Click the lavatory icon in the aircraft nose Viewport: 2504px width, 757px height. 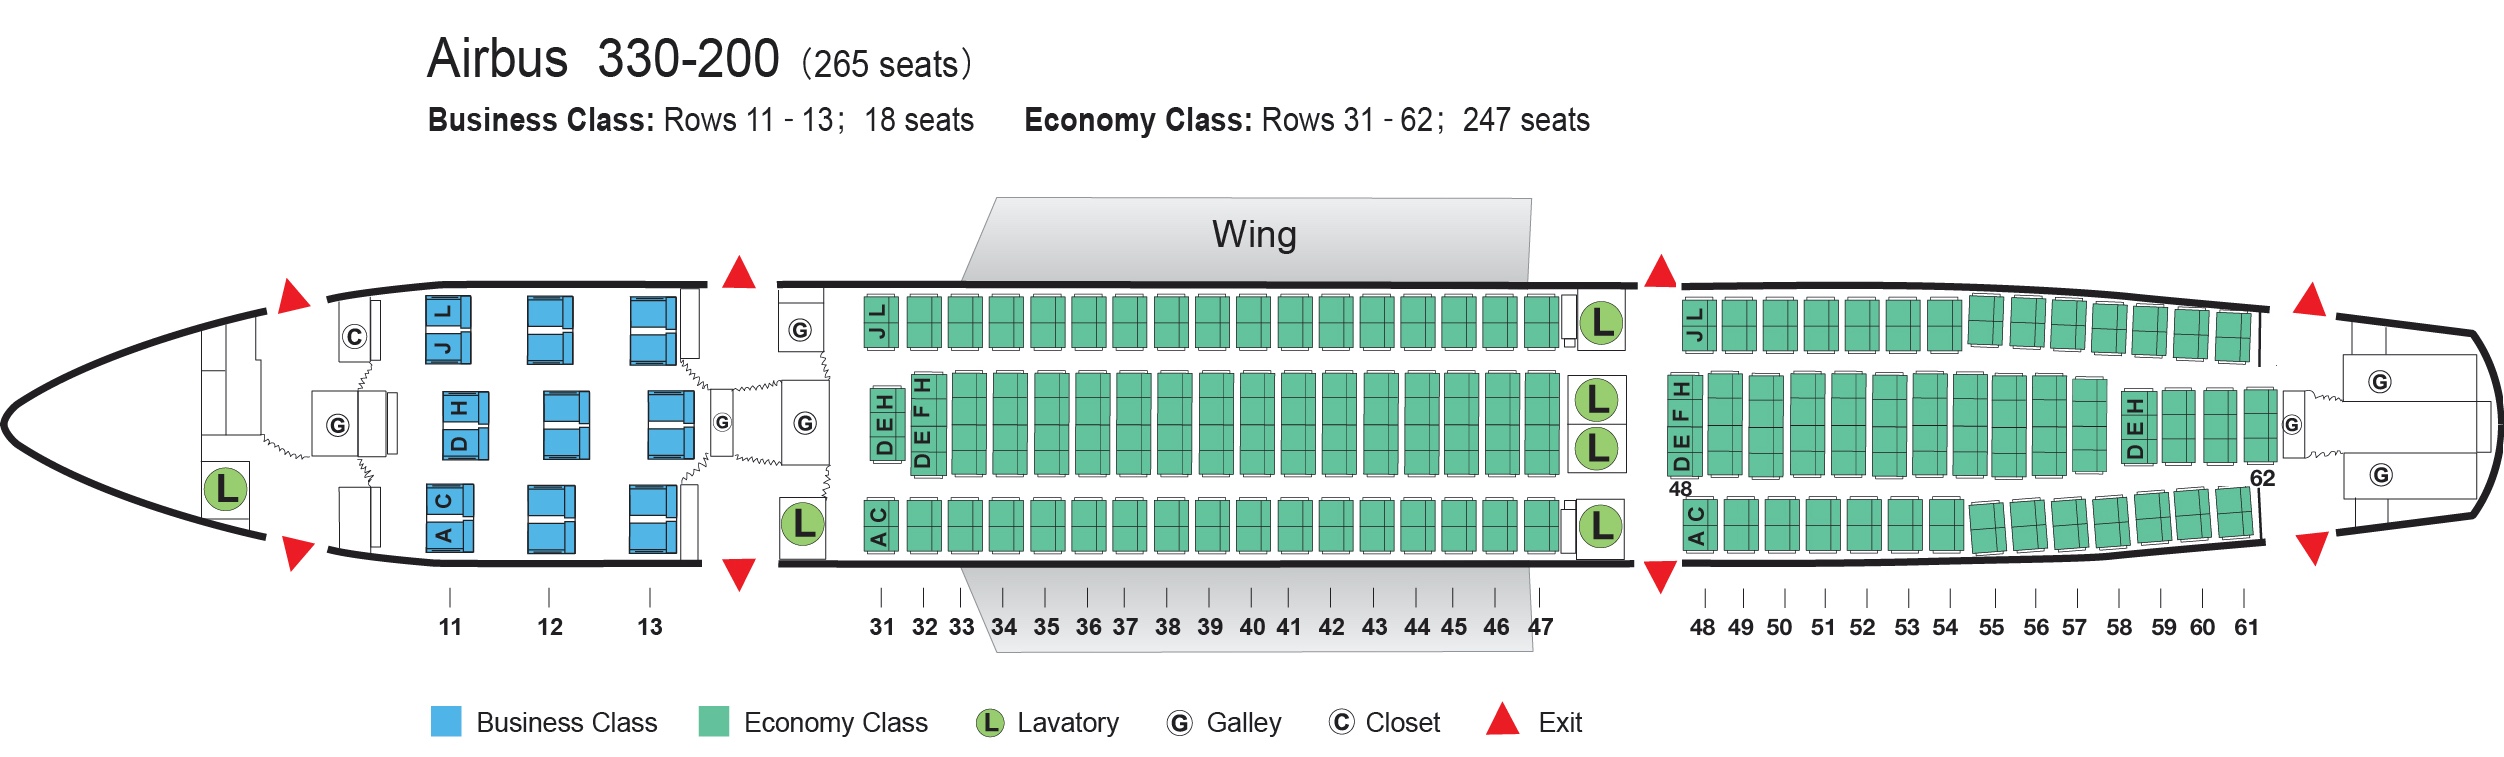pos(226,488)
